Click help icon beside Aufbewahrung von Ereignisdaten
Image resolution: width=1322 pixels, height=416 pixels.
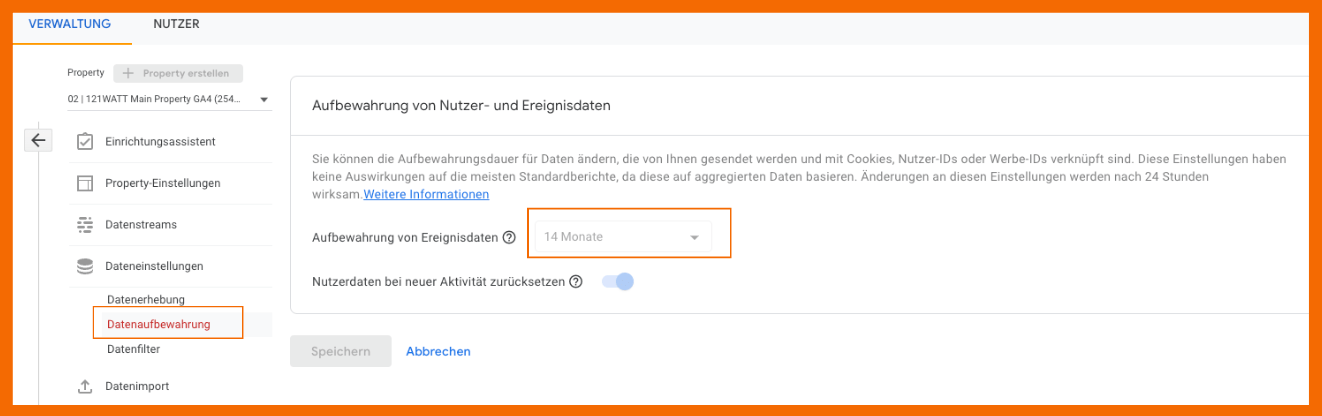point(509,238)
